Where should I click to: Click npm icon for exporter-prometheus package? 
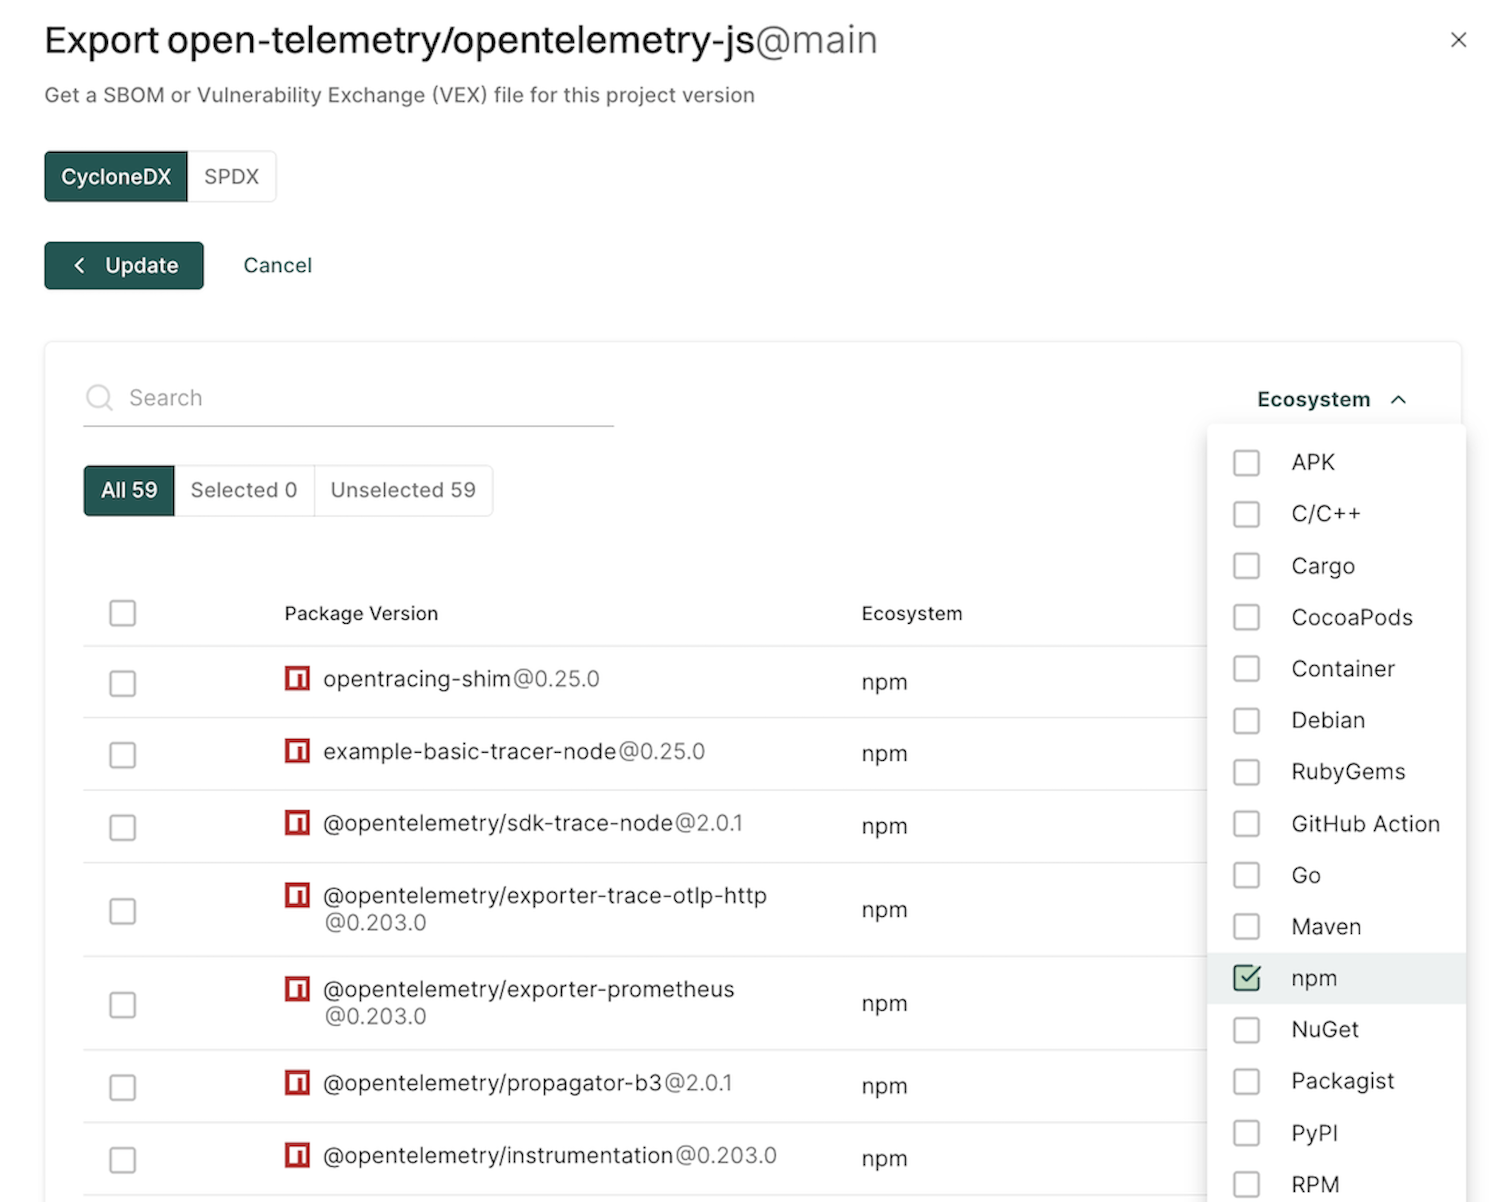[297, 989]
